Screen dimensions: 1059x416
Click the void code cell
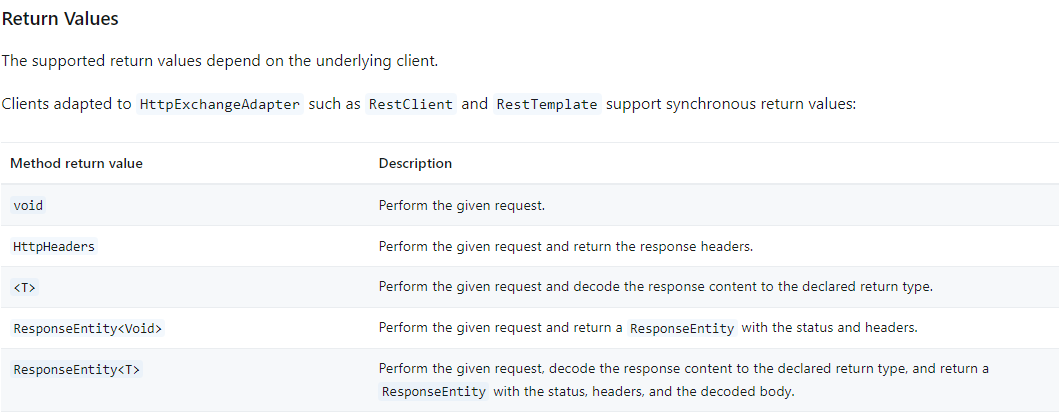pyautogui.click(x=28, y=205)
